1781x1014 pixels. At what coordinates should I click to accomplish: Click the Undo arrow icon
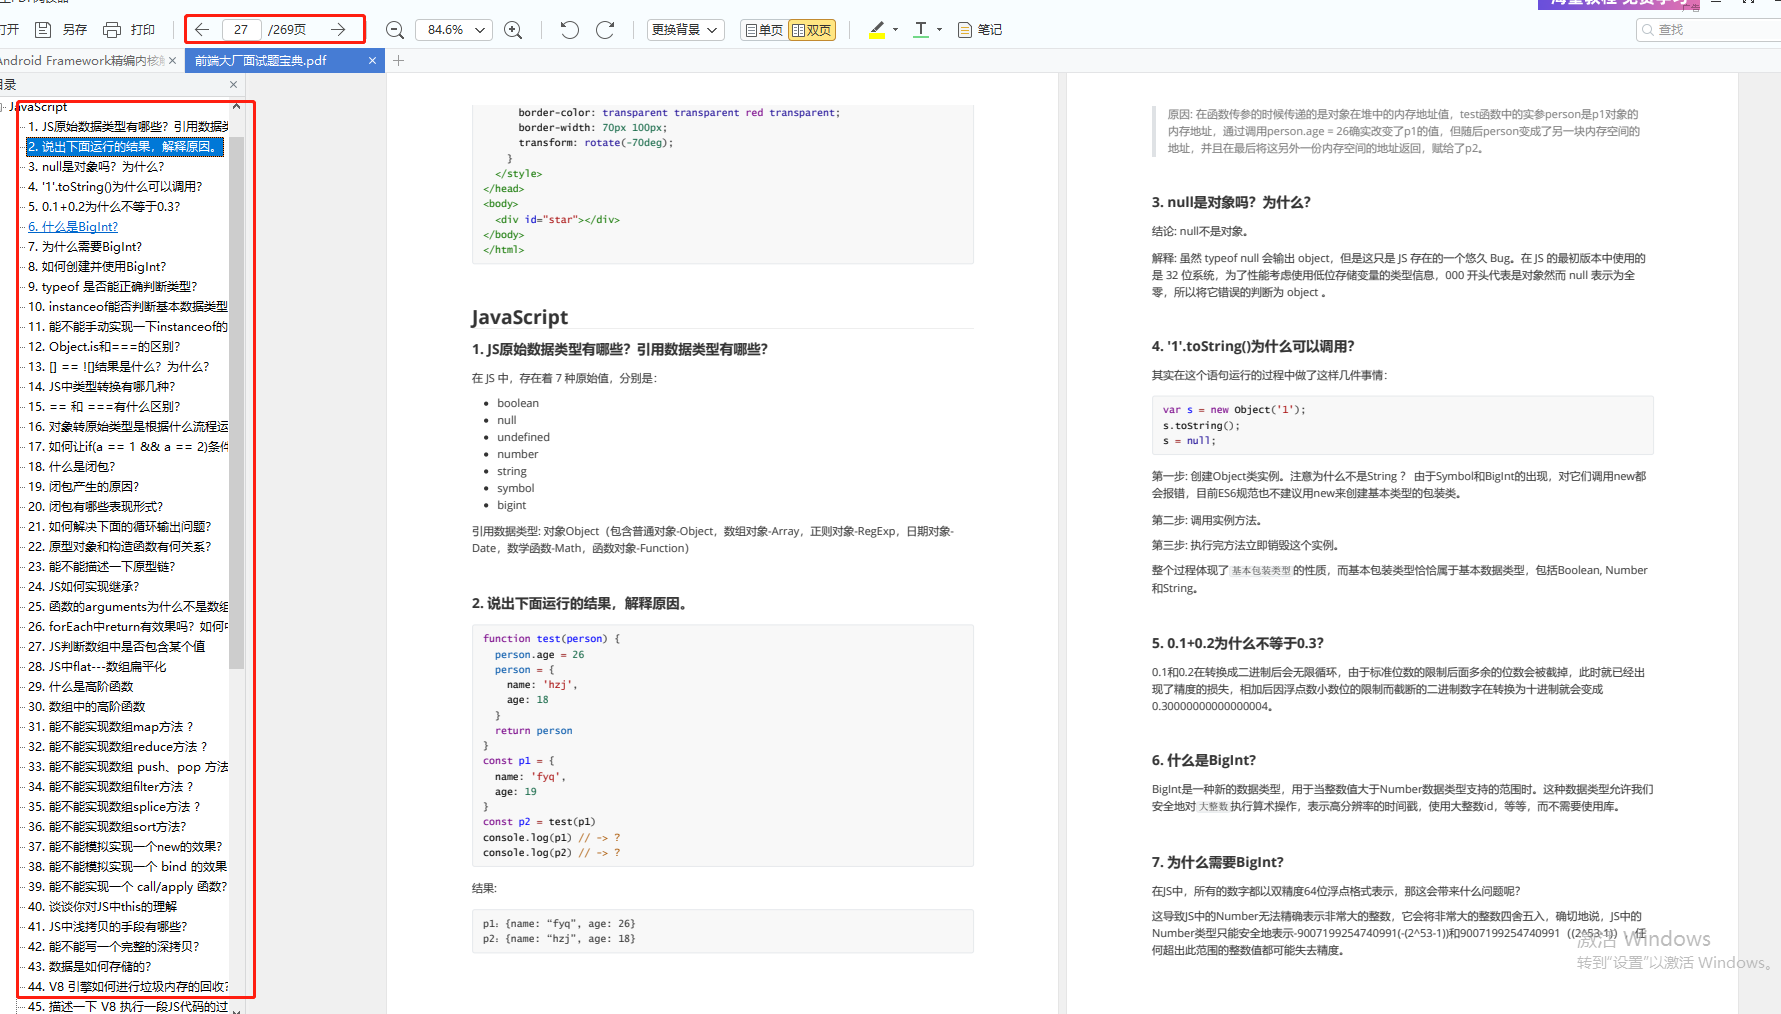pyautogui.click(x=569, y=29)
